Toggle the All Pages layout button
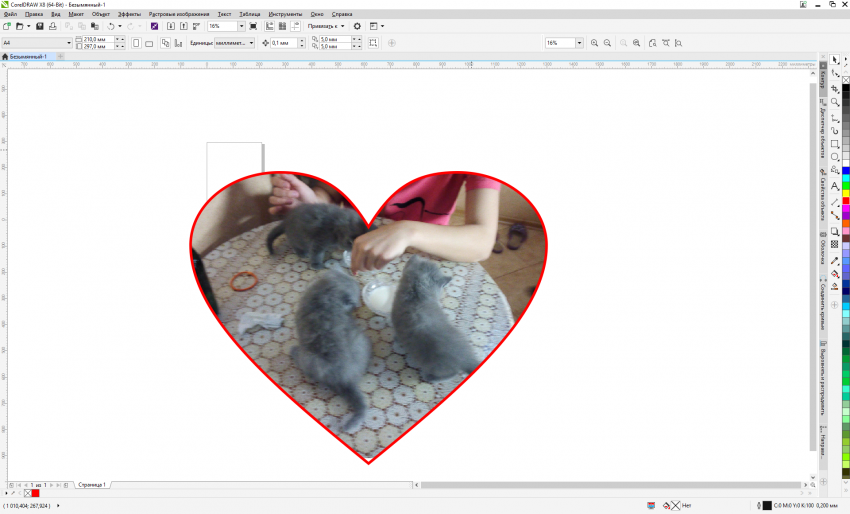 (165, 43)
